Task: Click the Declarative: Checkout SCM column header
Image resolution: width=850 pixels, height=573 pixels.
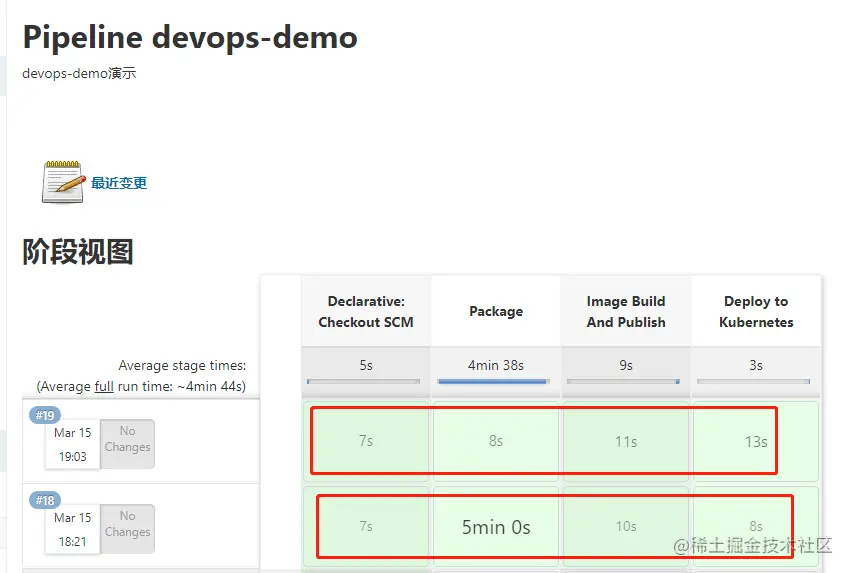Action: click(x=366, y=311)
